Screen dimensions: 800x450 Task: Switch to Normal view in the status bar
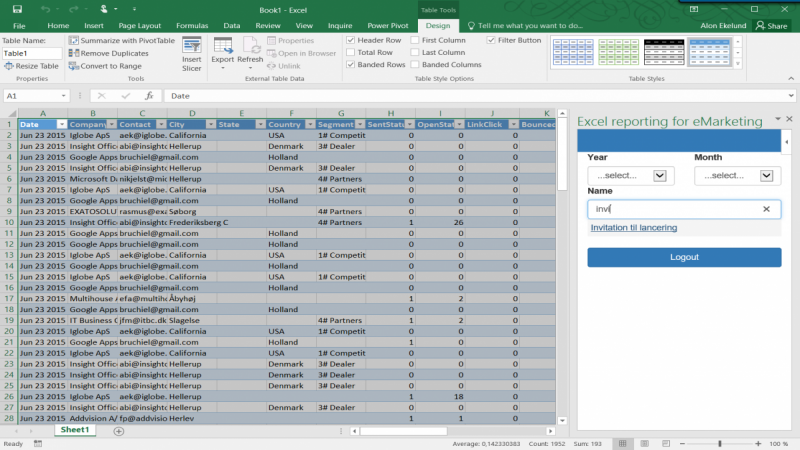[622, 443]
